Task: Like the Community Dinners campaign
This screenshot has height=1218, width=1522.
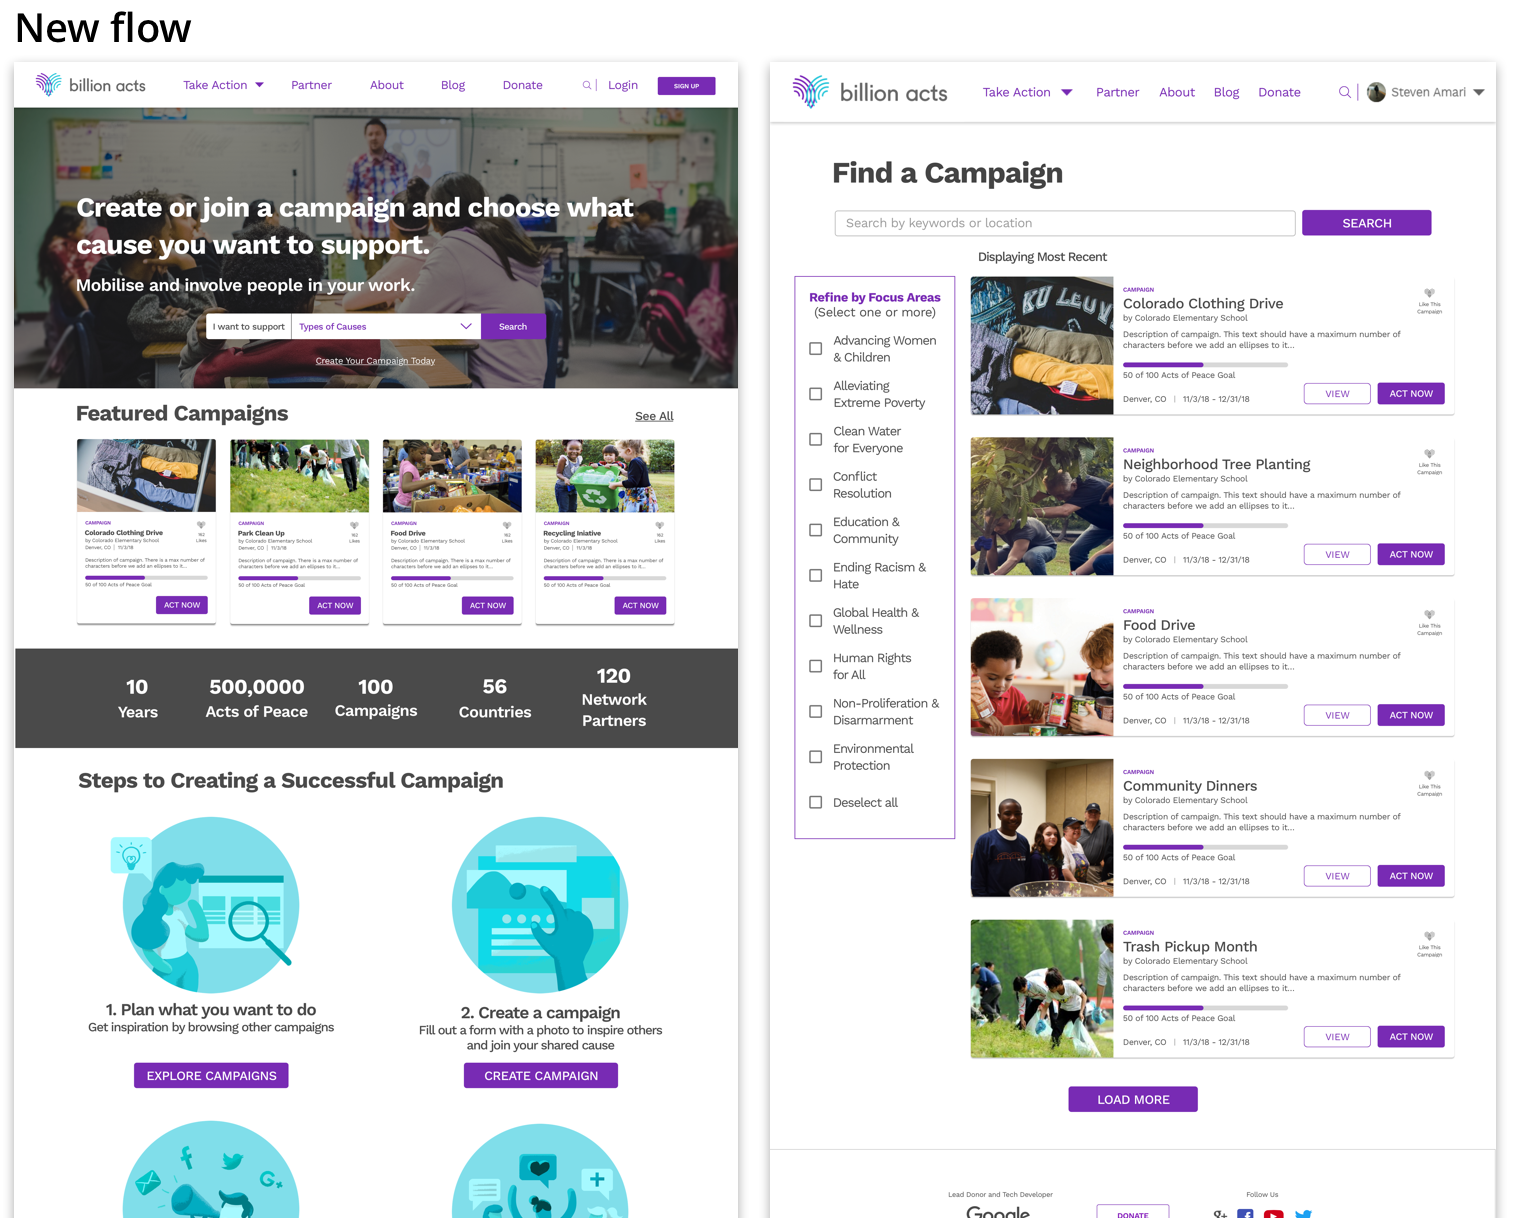Action: pos(1429,775)
